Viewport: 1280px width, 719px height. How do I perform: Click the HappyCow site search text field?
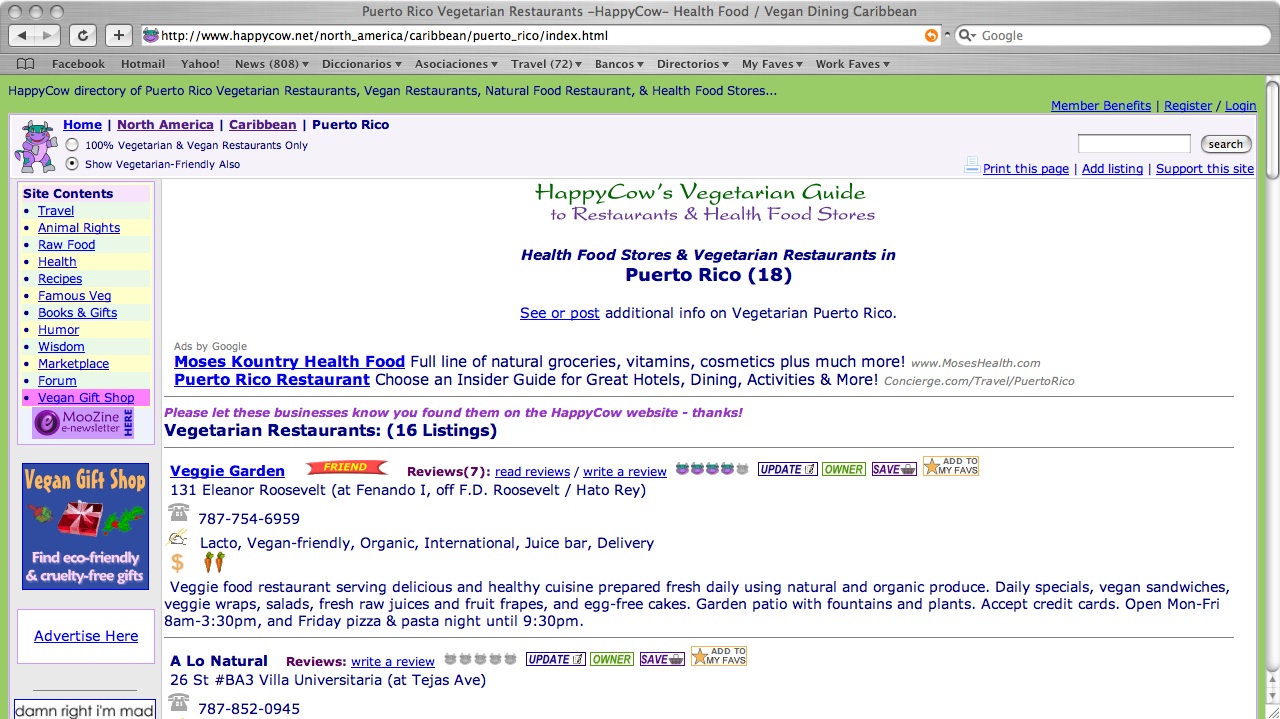(x=1133, y=144)
